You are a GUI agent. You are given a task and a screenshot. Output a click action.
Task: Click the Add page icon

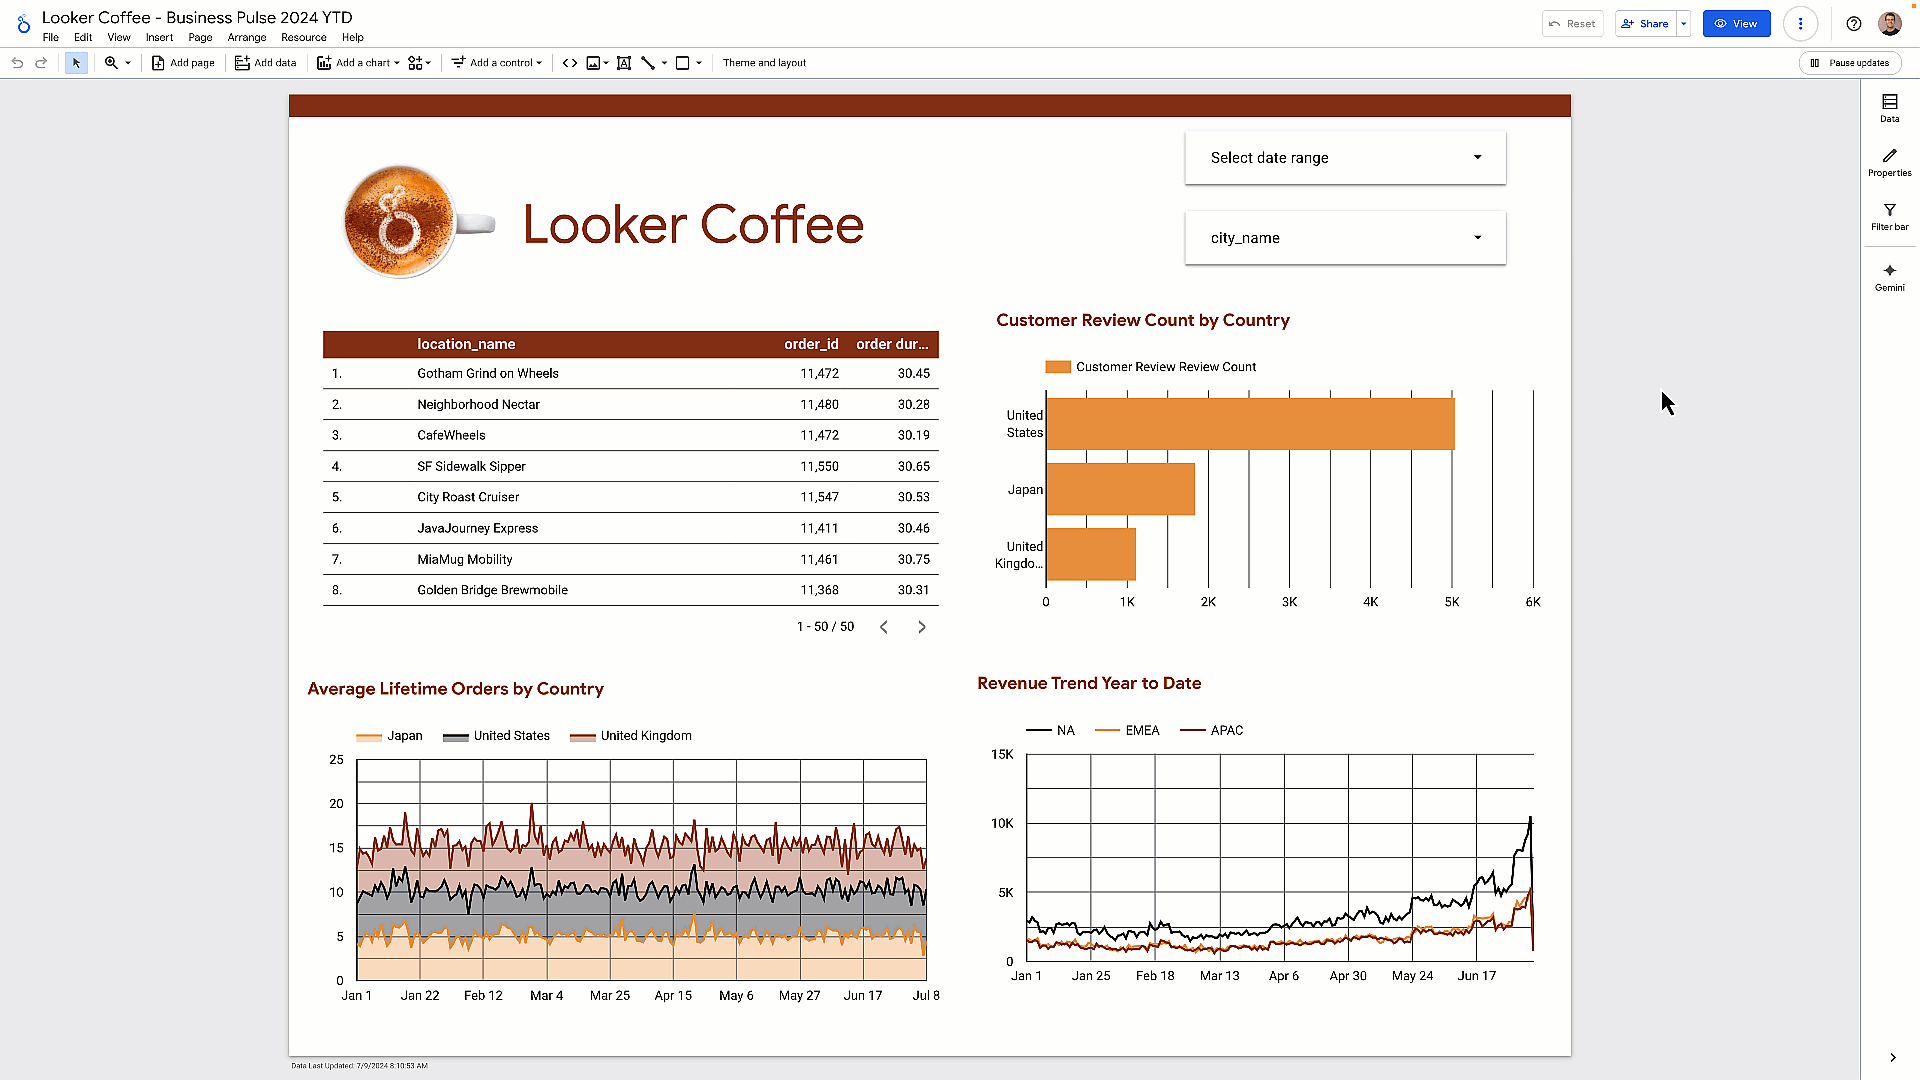click(183, 62)
